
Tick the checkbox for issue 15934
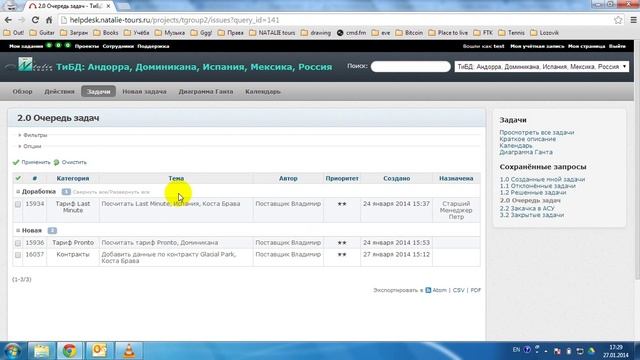click(18, 204)
